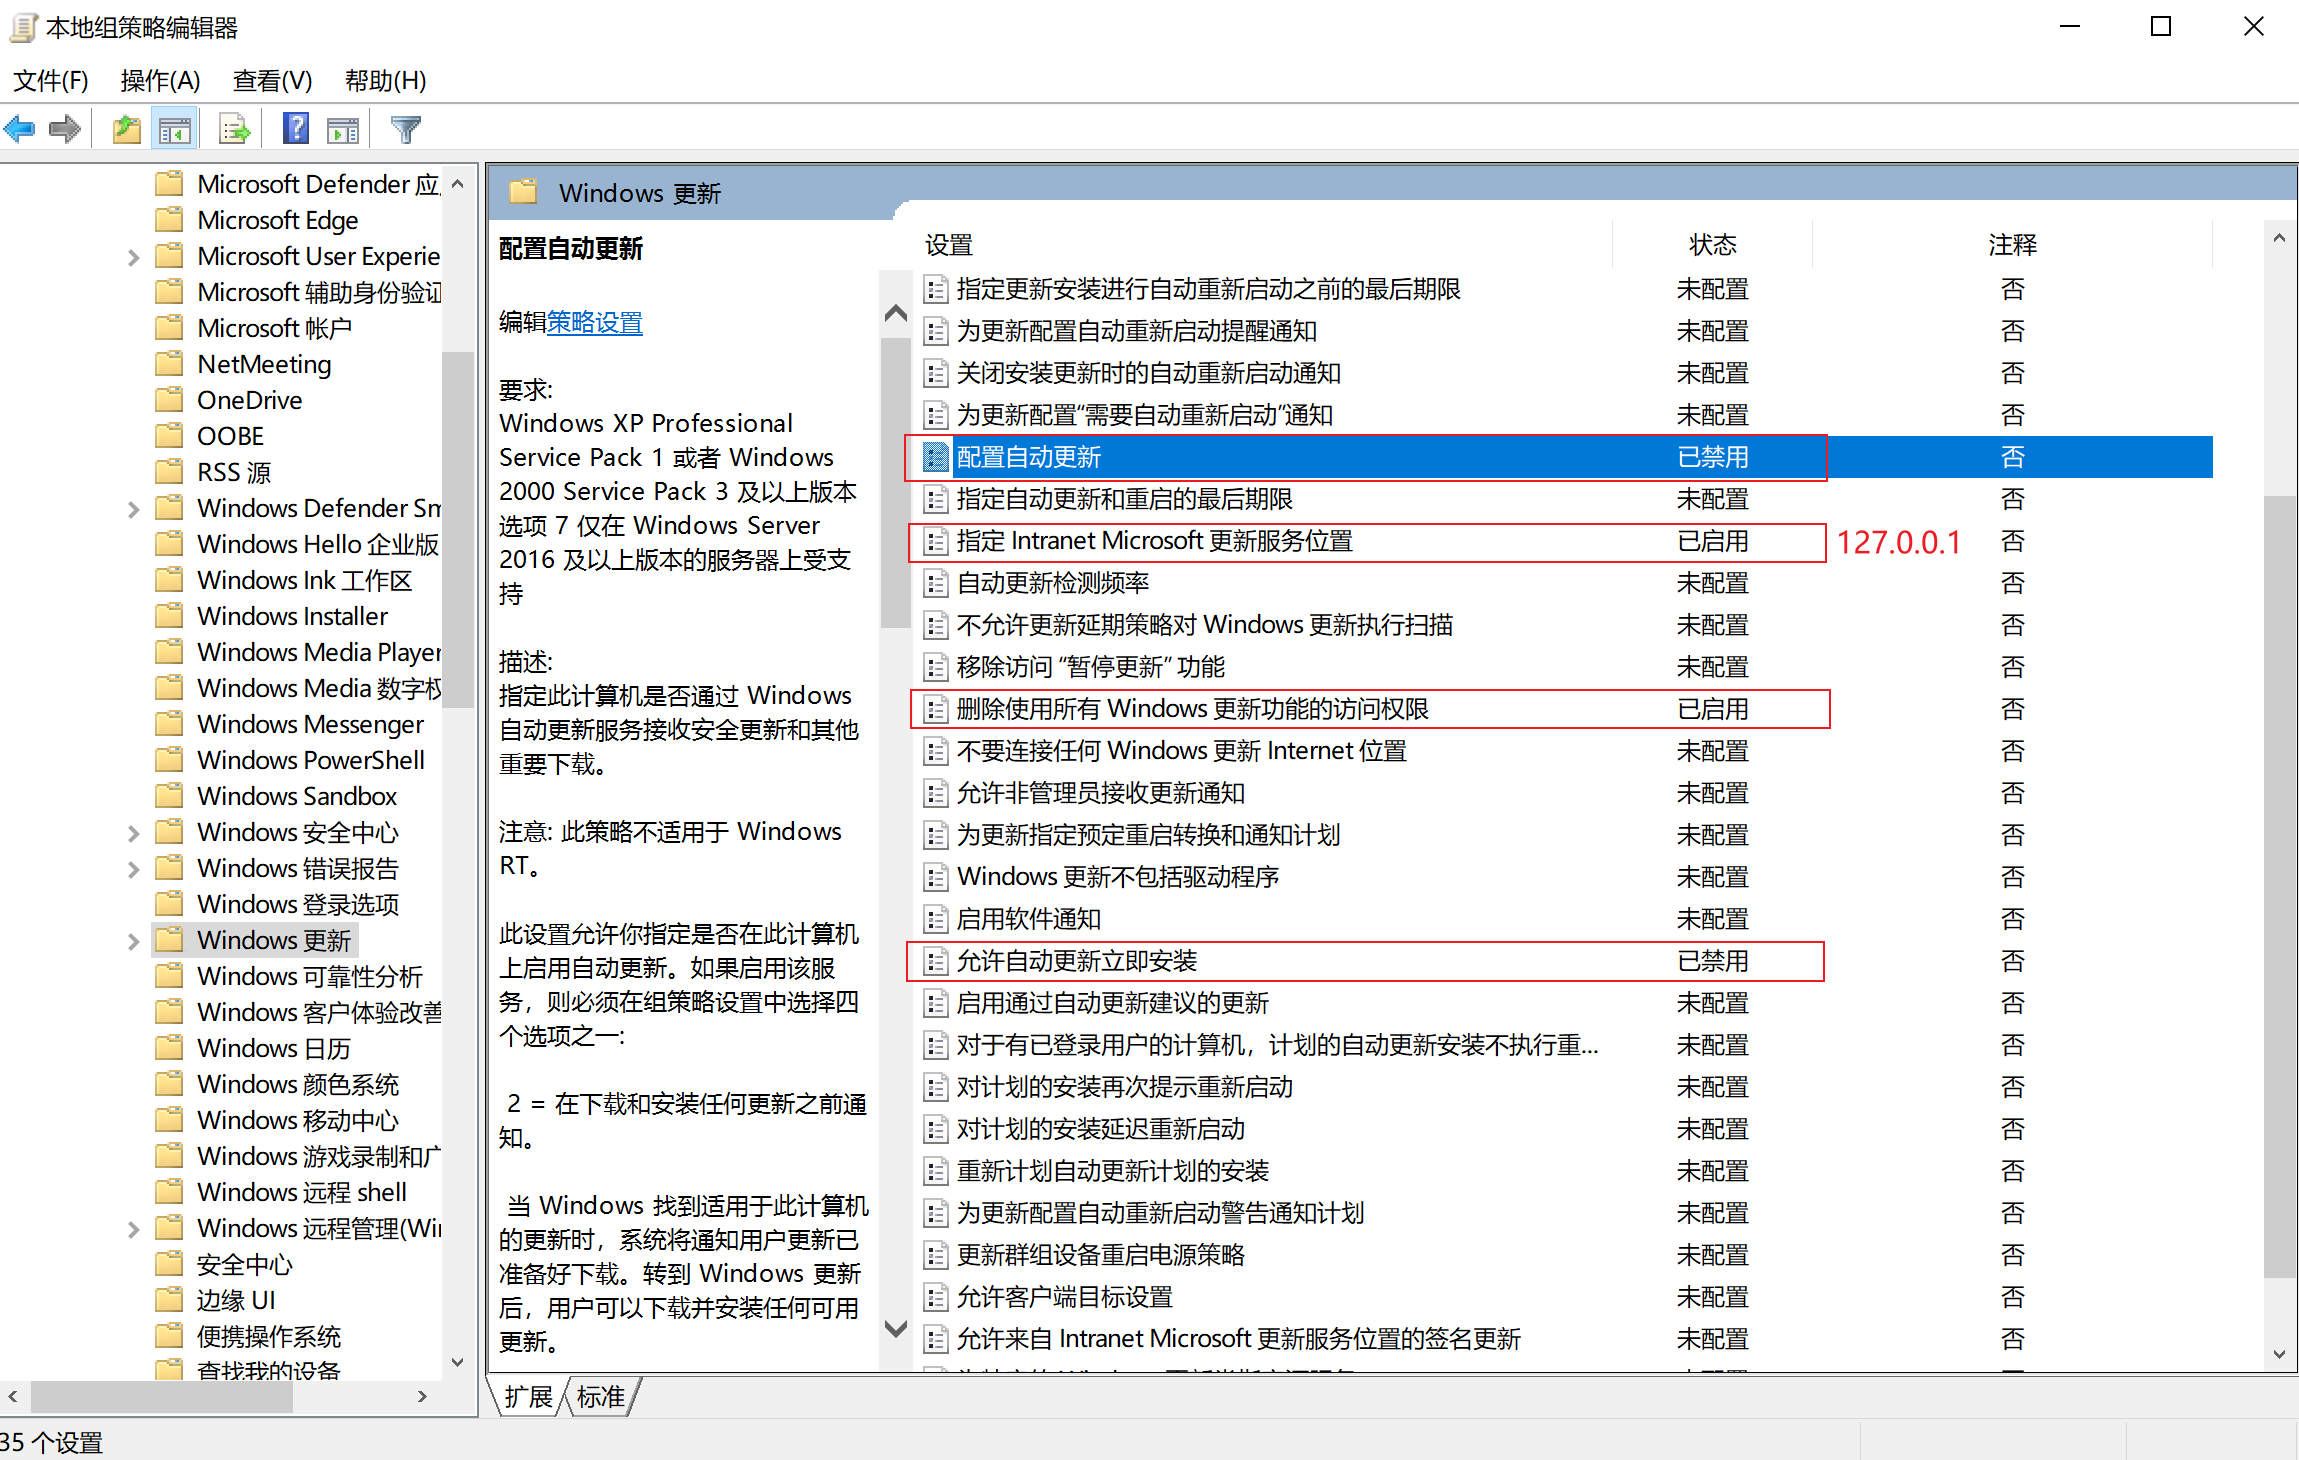Open the 查看(V) menu
2299x1460 pixels.
[x=272, y=80]
